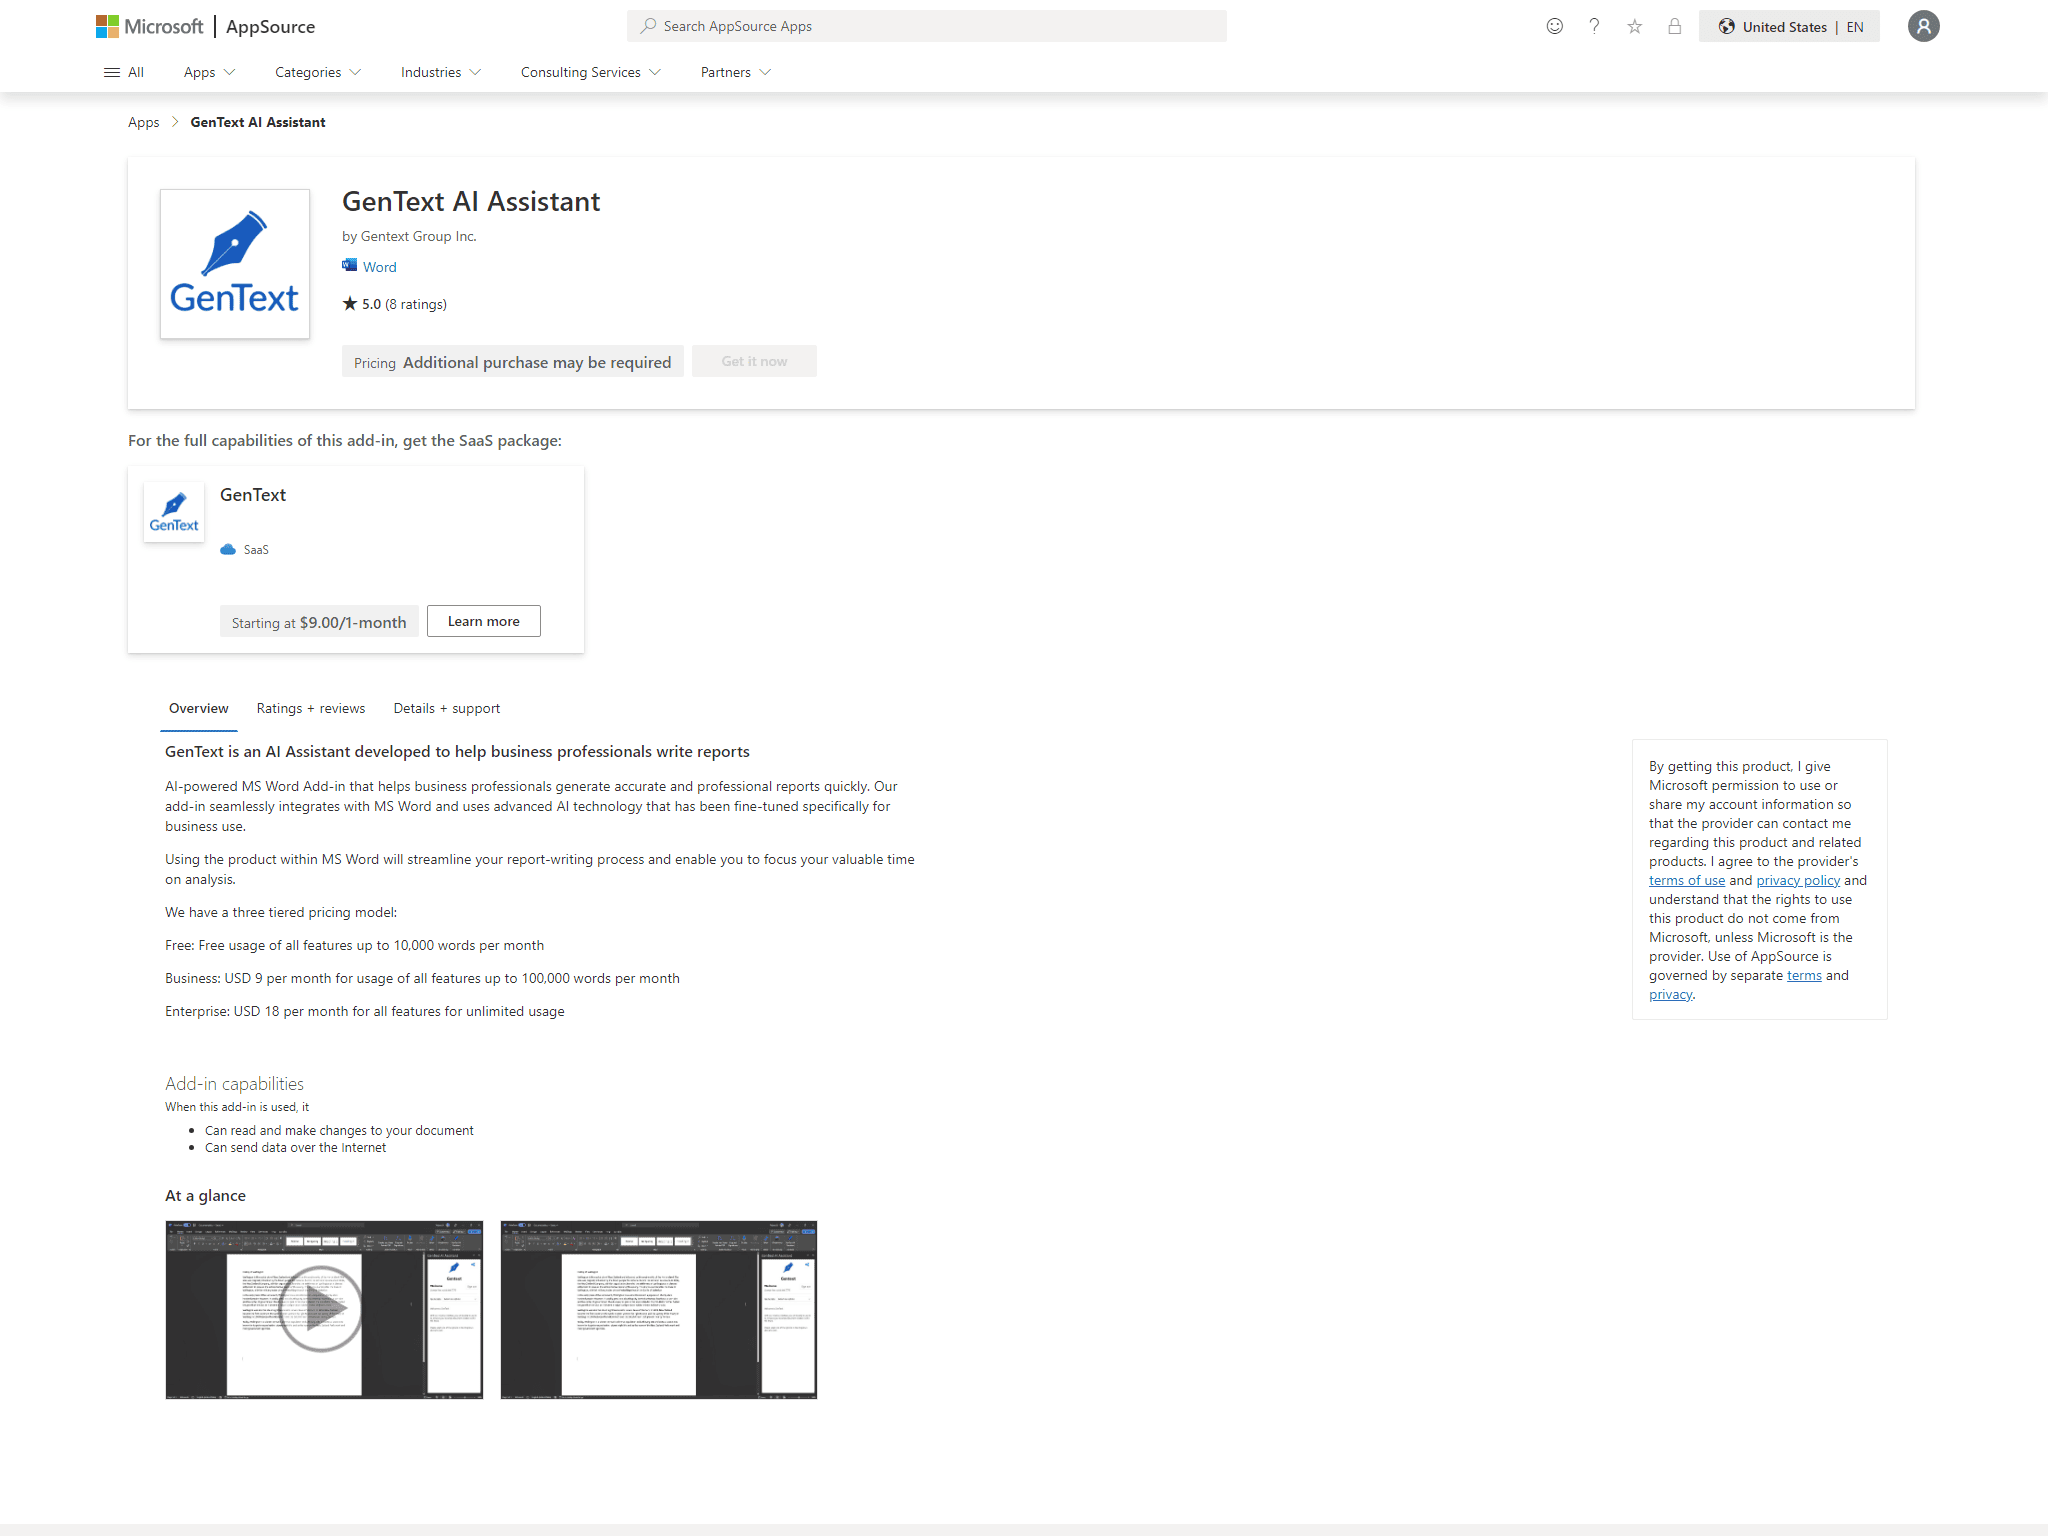This screenshot has height=1536, width=2048.
Task: Open provider's terms of use link
Action: pos(1687,880)
